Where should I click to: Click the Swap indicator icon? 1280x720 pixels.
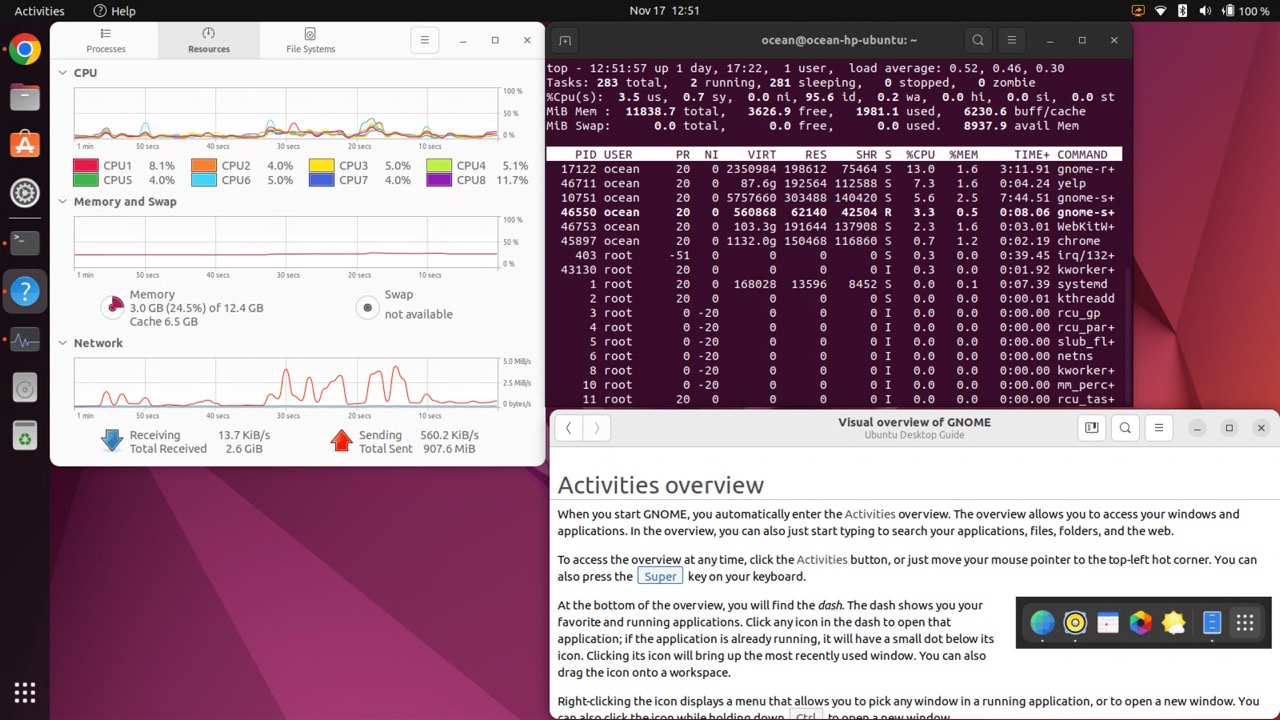(x=367, y=308)
